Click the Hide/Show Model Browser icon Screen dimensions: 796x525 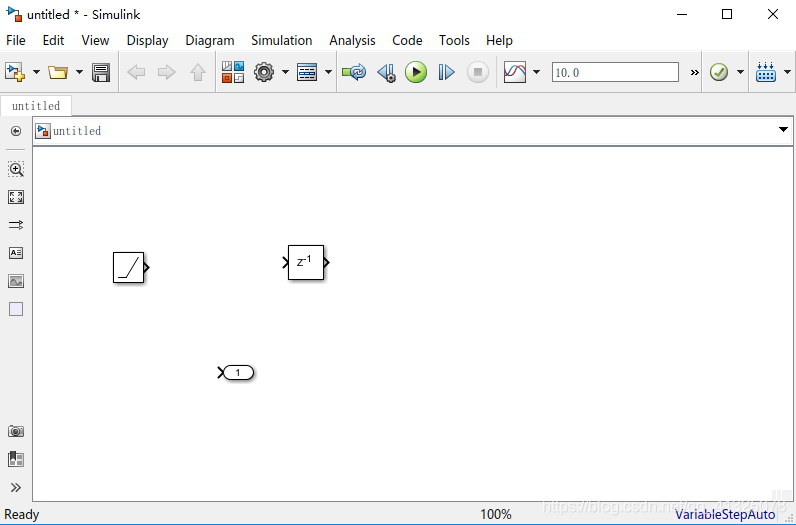[16, 132]
